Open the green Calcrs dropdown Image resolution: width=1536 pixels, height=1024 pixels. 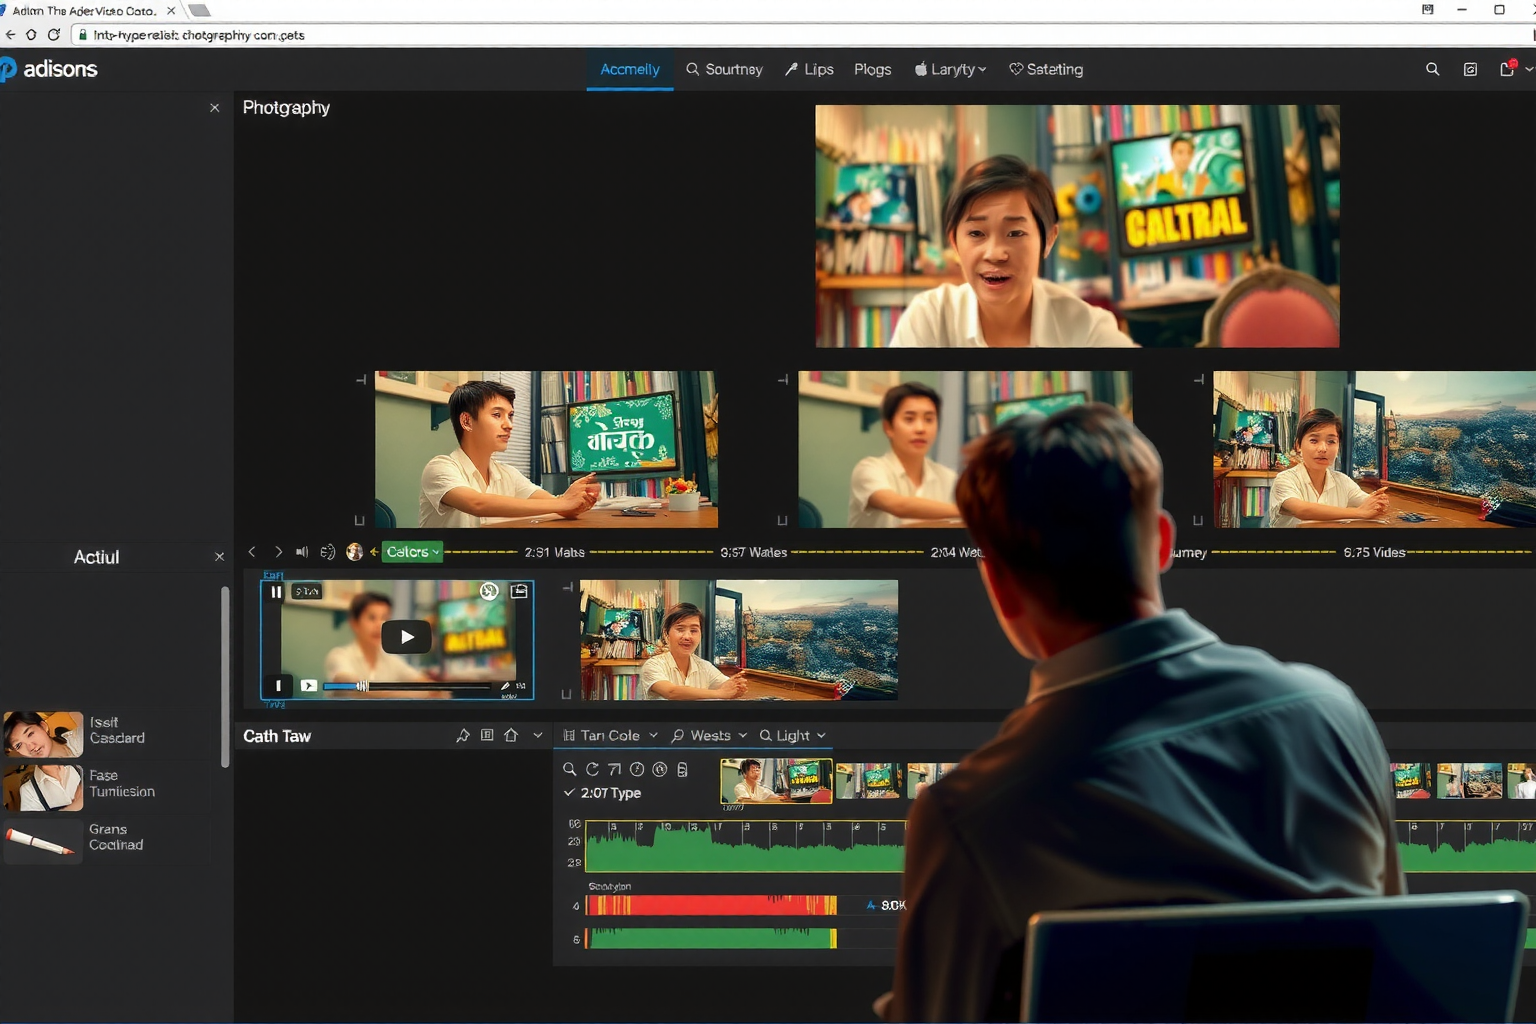pos(412,552)
